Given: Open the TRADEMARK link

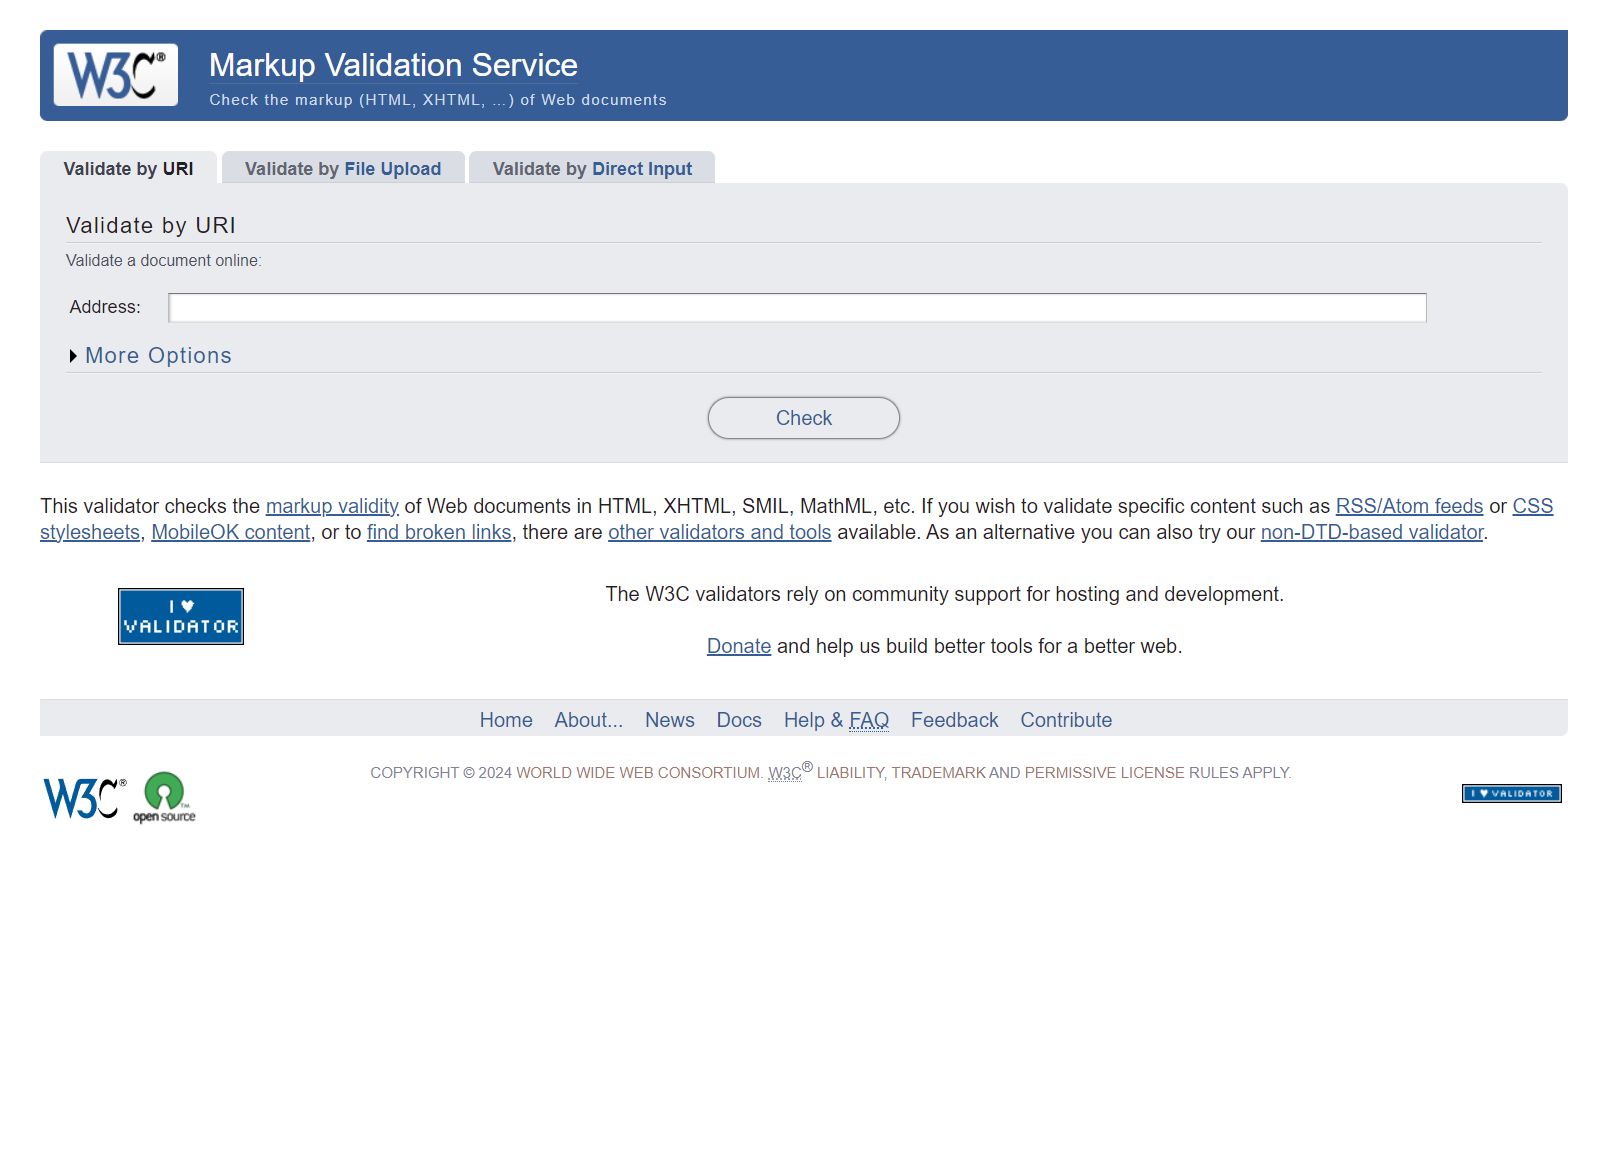Looking at the screenshot, I should pyautogui.click(x=938, y=773).
